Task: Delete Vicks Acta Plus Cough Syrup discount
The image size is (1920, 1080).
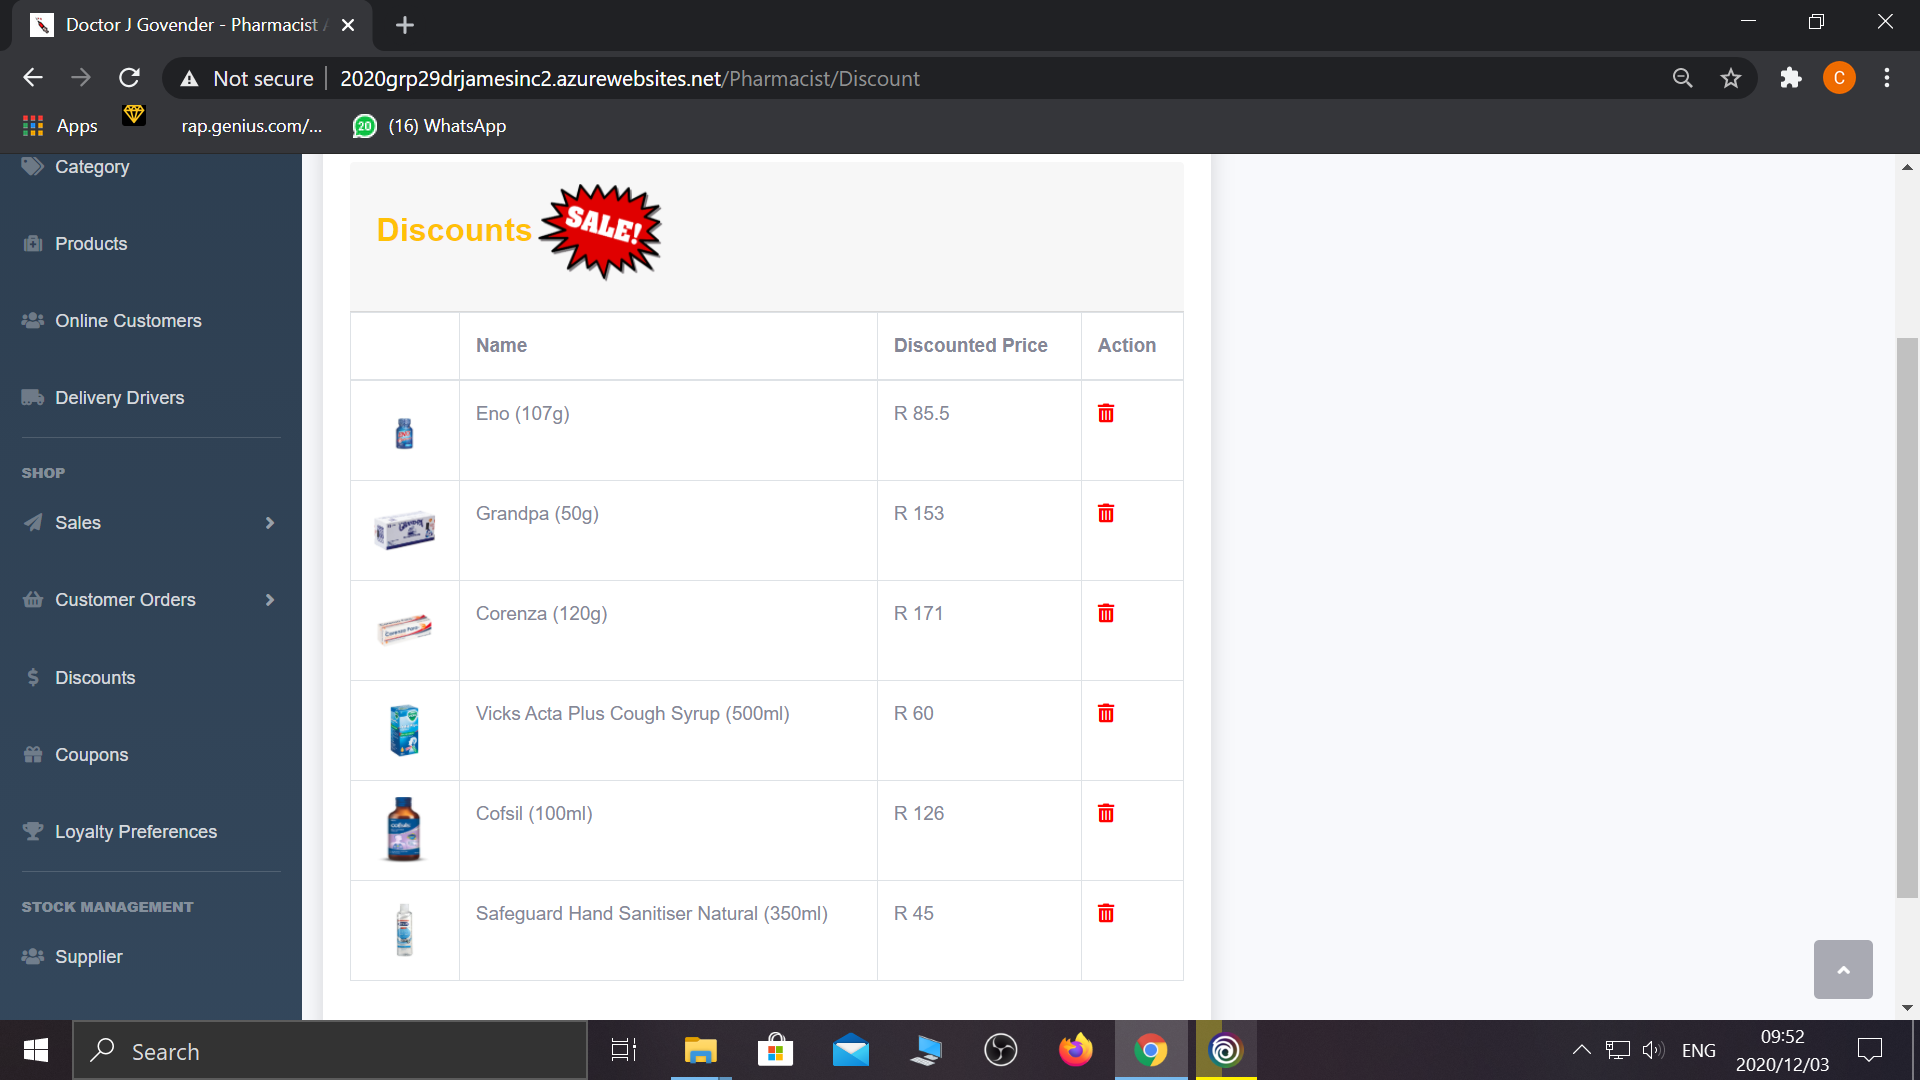Action: pos(1105,713)
